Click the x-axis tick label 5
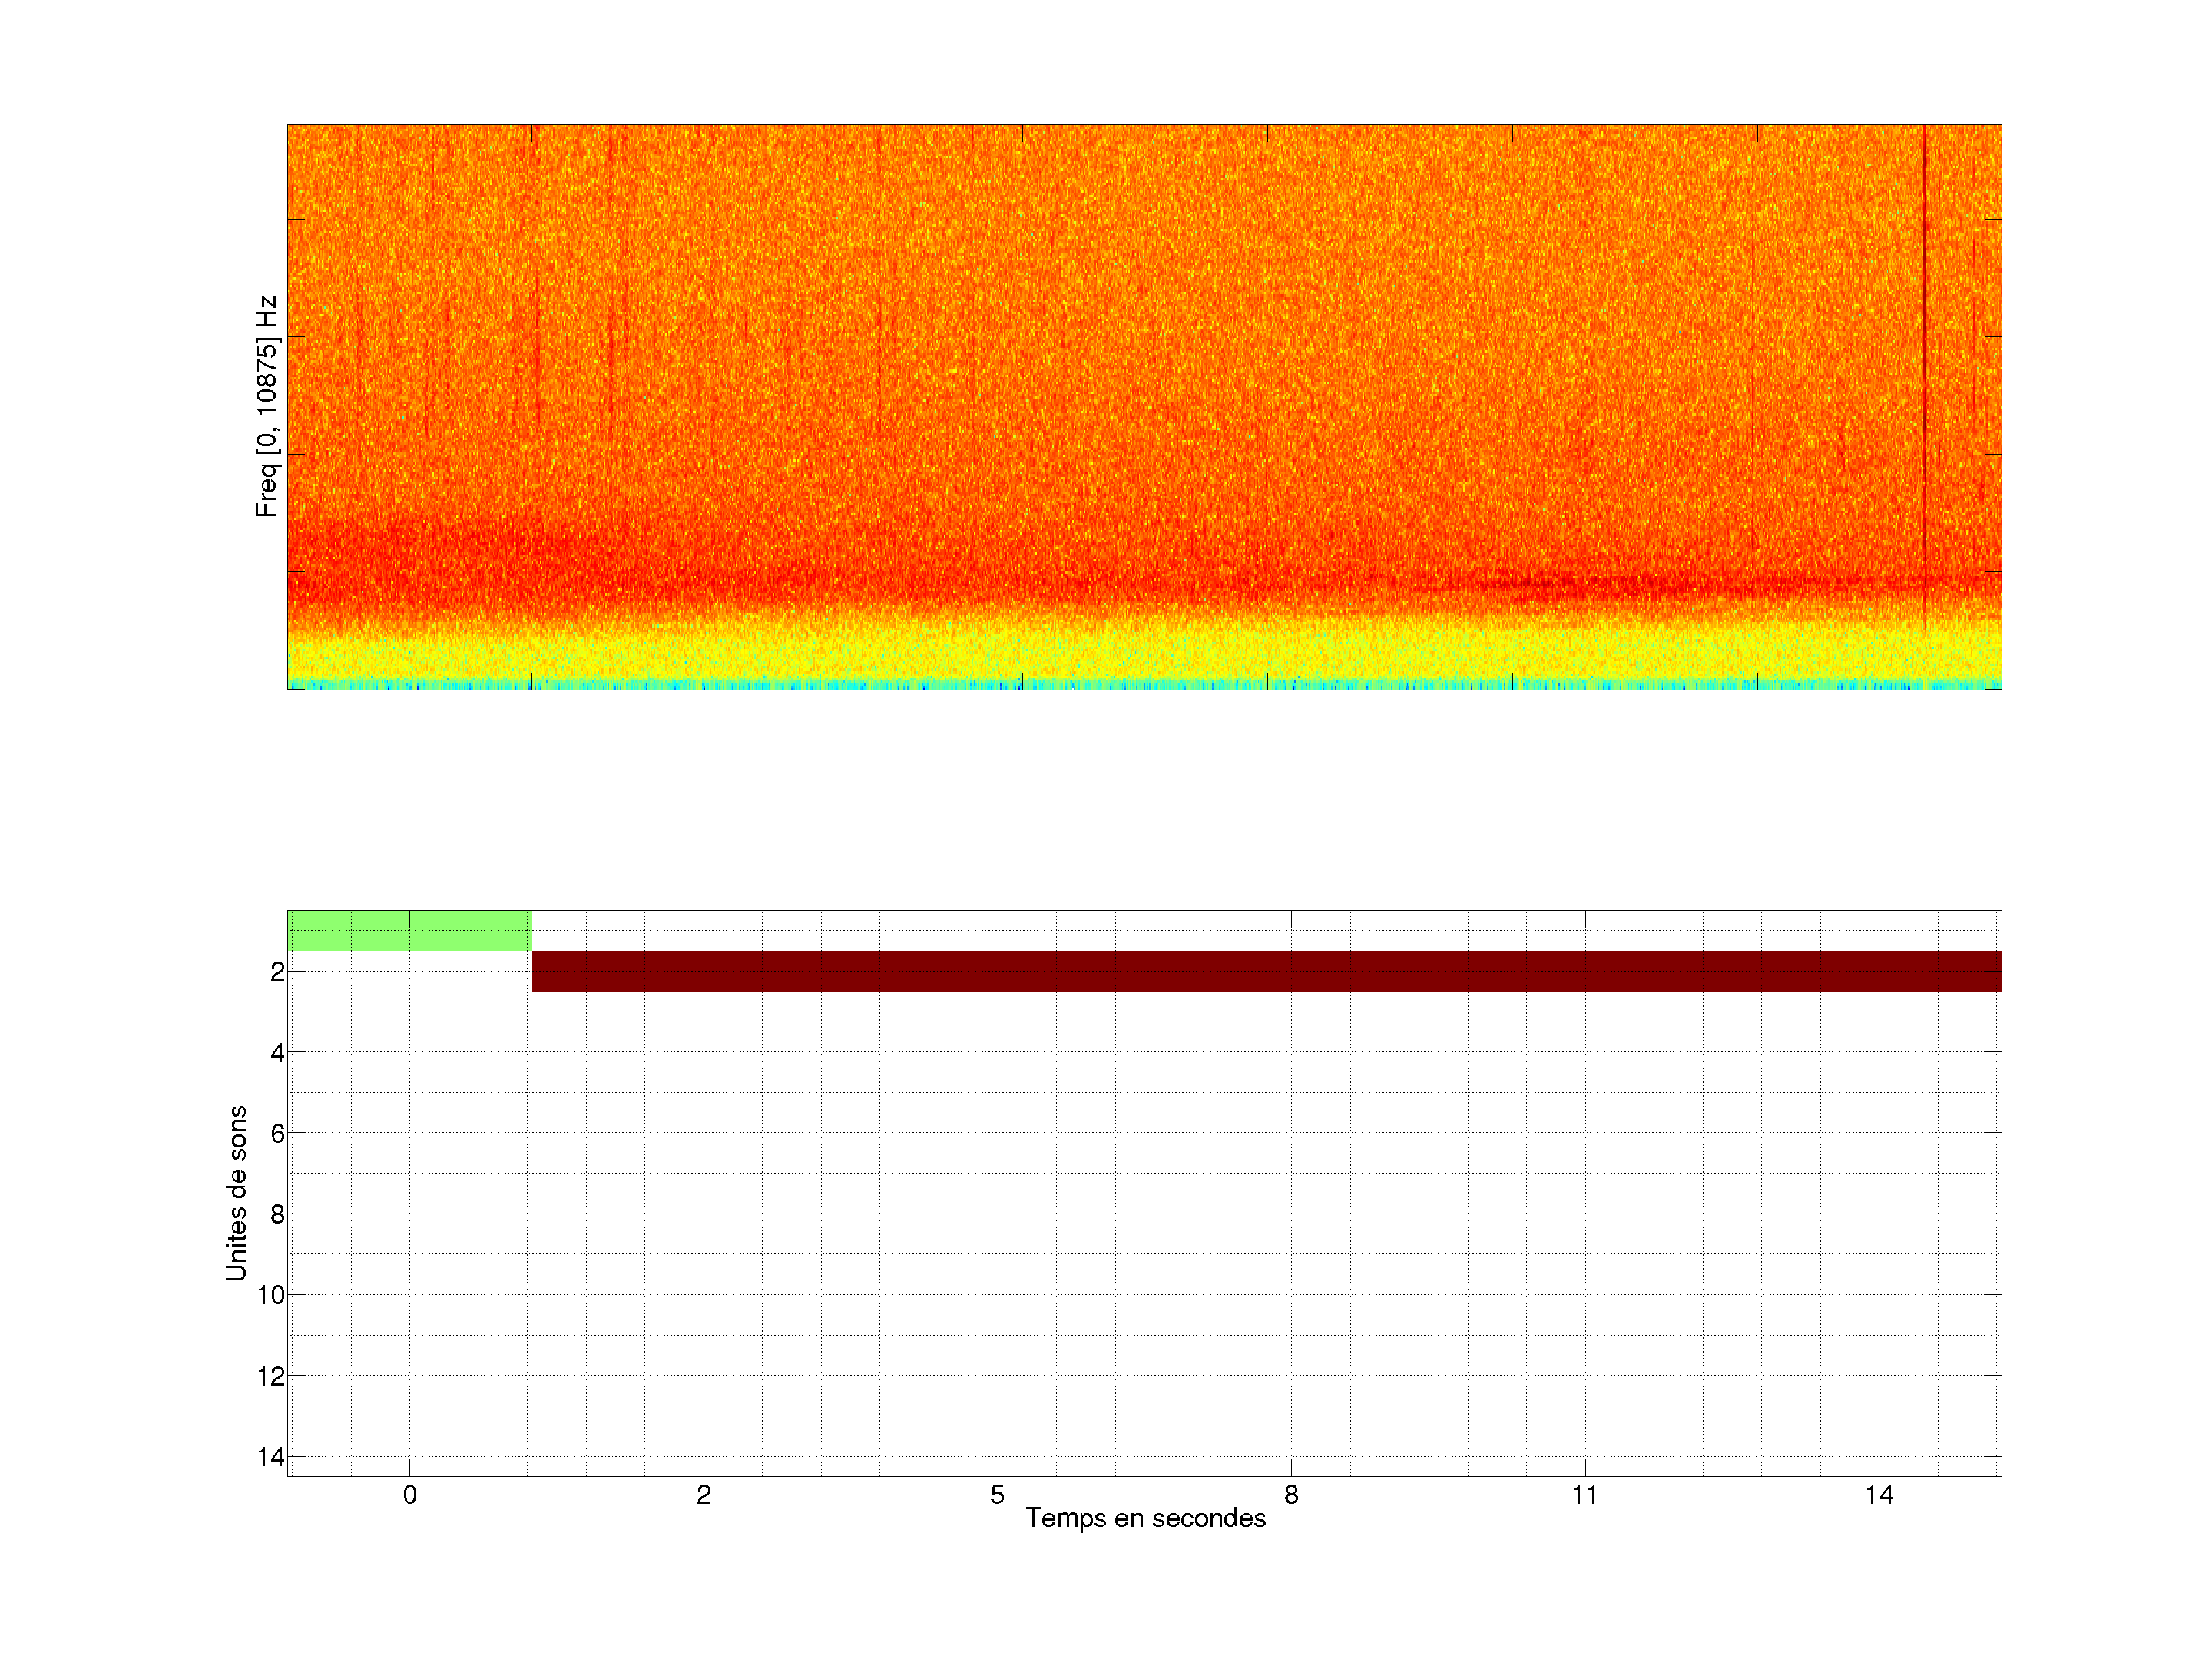2212x1659 pixels. pyautogui.click(x=997, y=1495)
